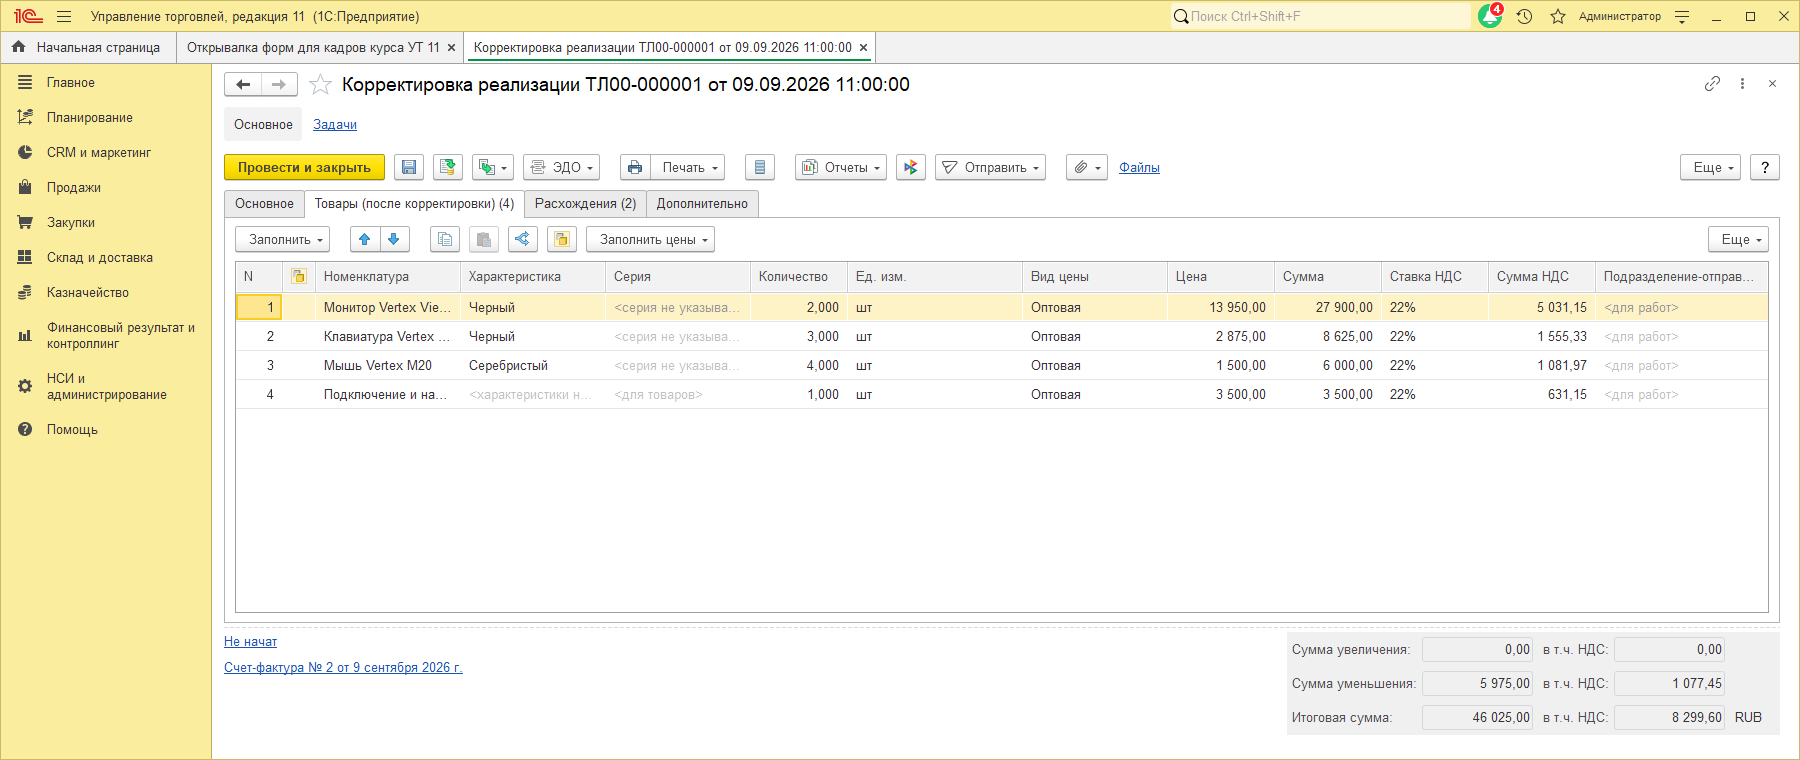Expand the create-based-on dropdown
The height and width of the screenshot is (760, 1800).
point(492,168)
